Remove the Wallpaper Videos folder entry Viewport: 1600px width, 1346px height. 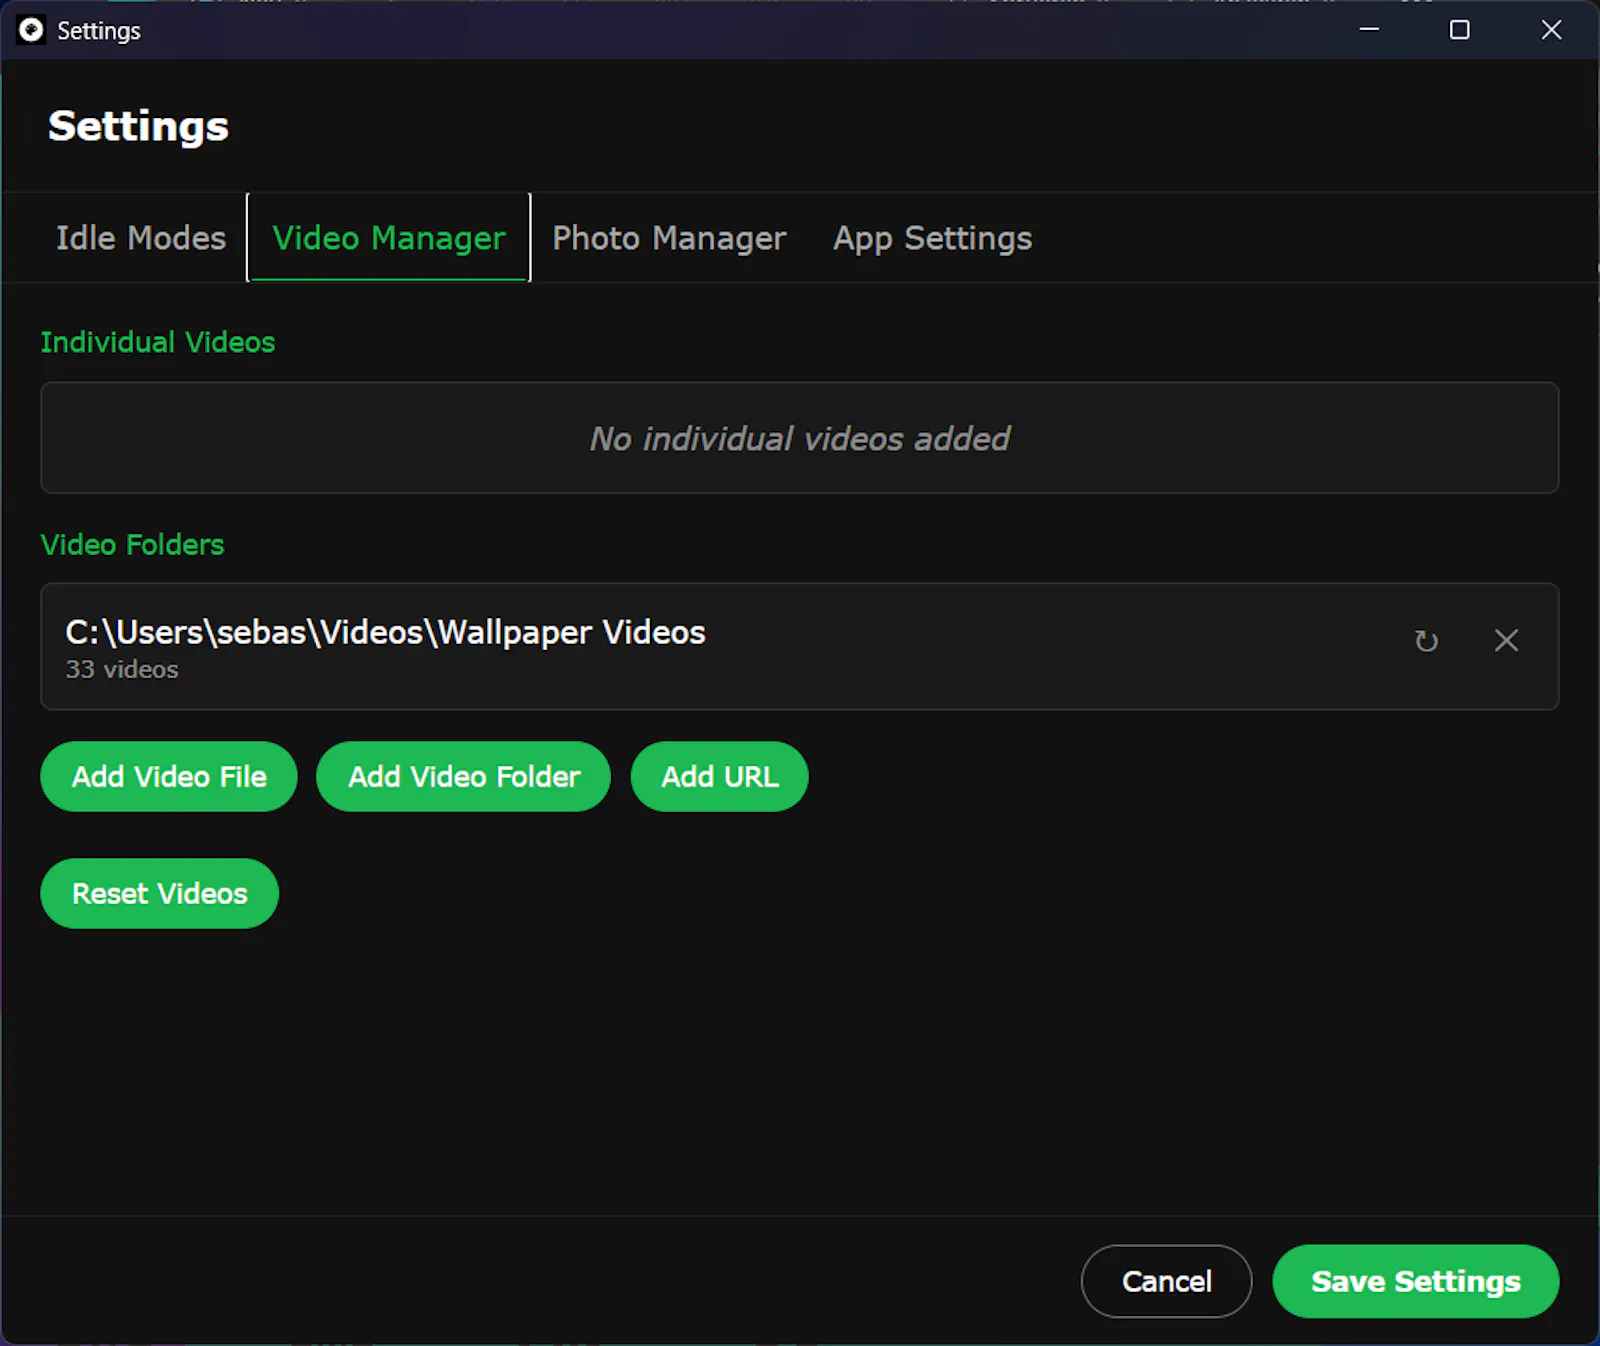(x=1506, y=641)
